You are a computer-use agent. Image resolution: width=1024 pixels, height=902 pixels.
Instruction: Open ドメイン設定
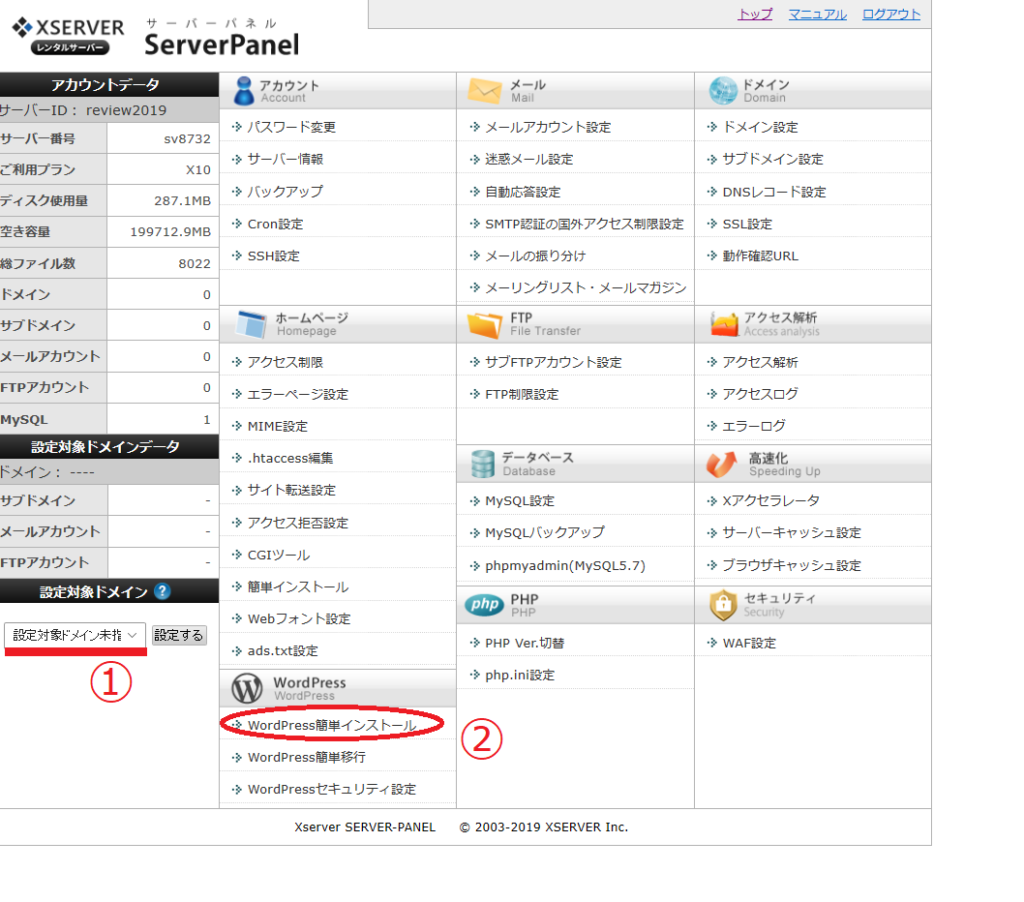click(x=760, y=127)
